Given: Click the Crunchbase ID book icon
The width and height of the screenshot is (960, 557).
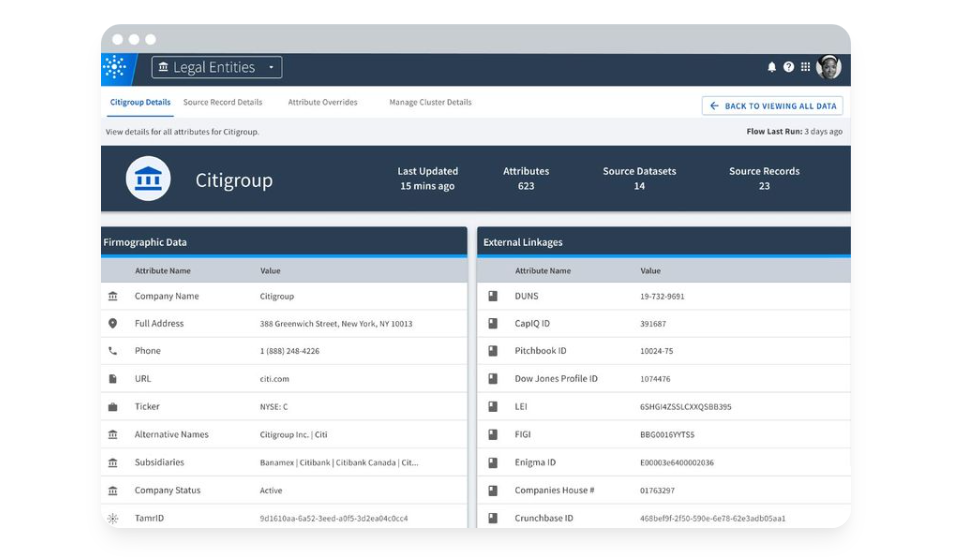Looking at the screenshot, I should pos(493,518).
